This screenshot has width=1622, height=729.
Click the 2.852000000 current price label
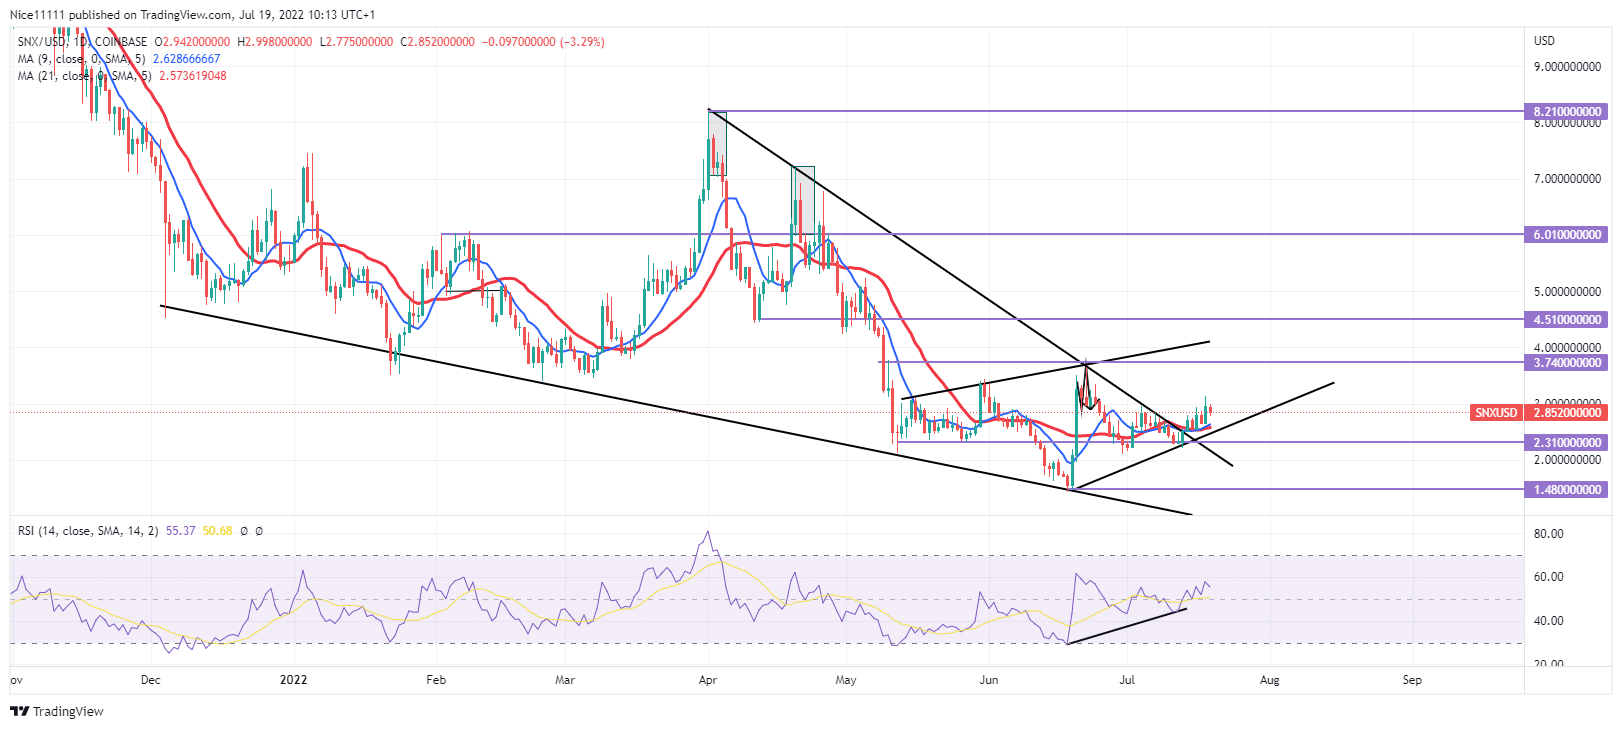(1568, 412)
